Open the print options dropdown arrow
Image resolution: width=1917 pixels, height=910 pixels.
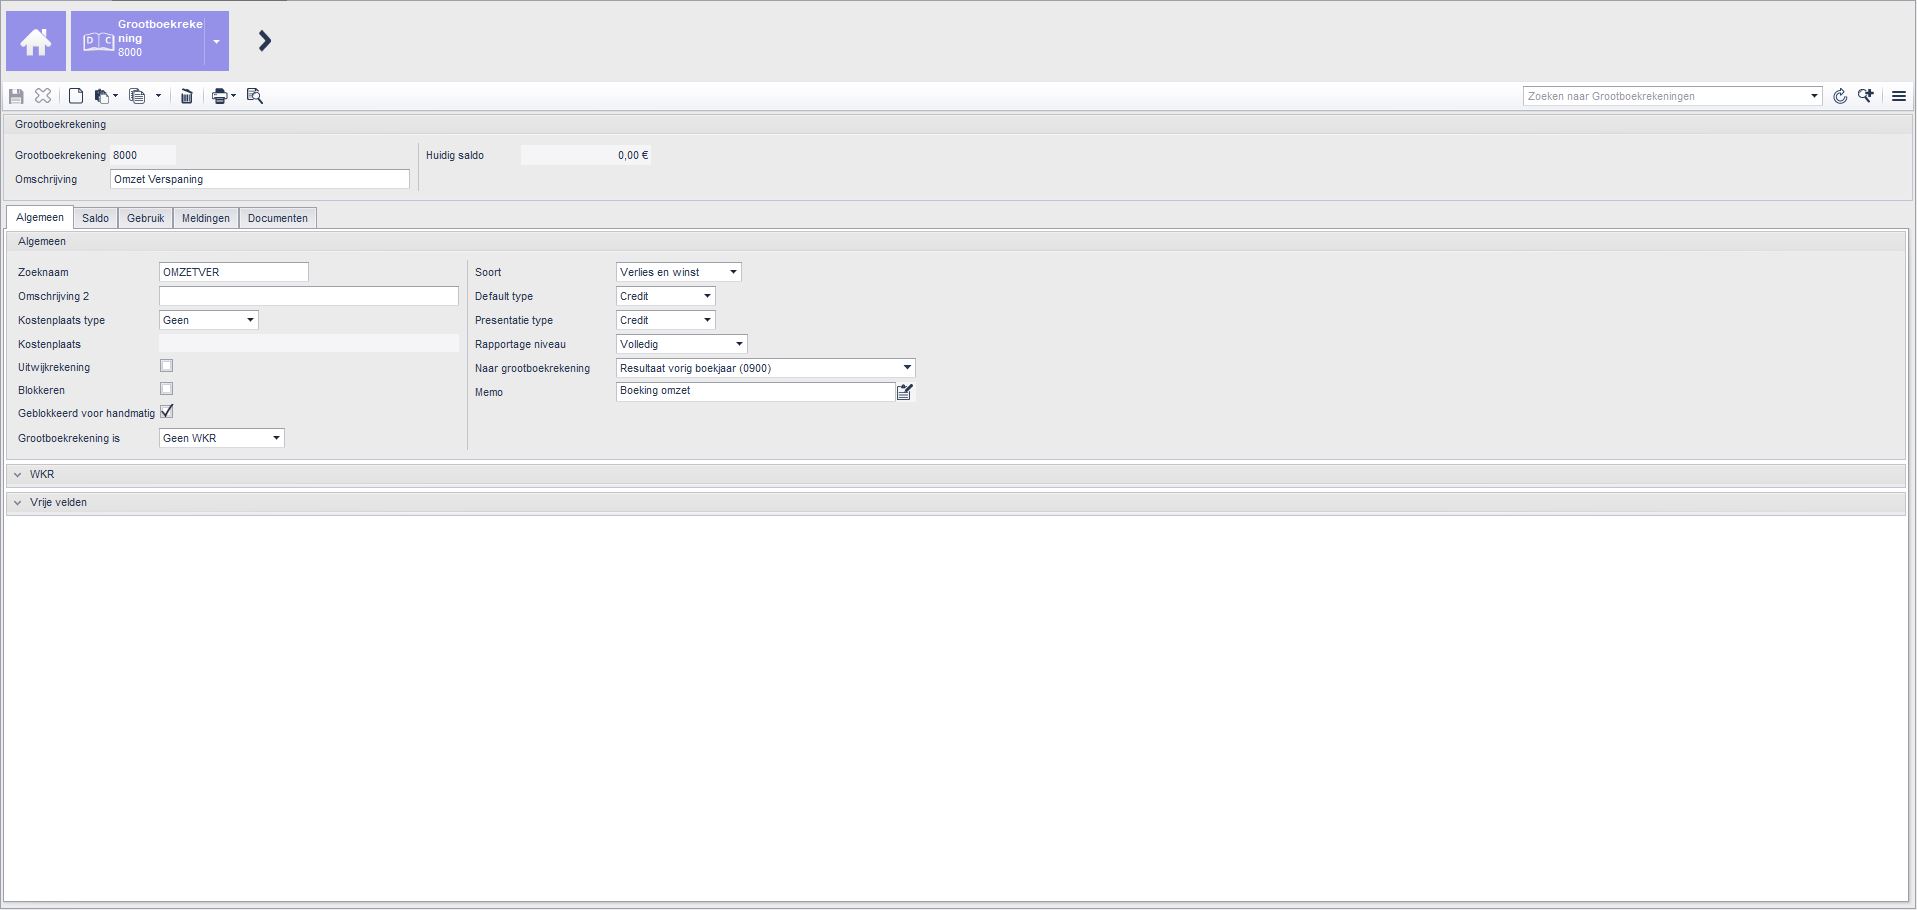pyautogui.click(x=233, y=96)
